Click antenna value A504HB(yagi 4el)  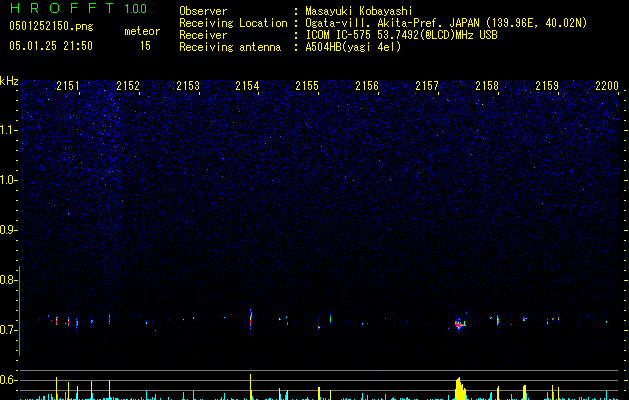coord(353,47)
